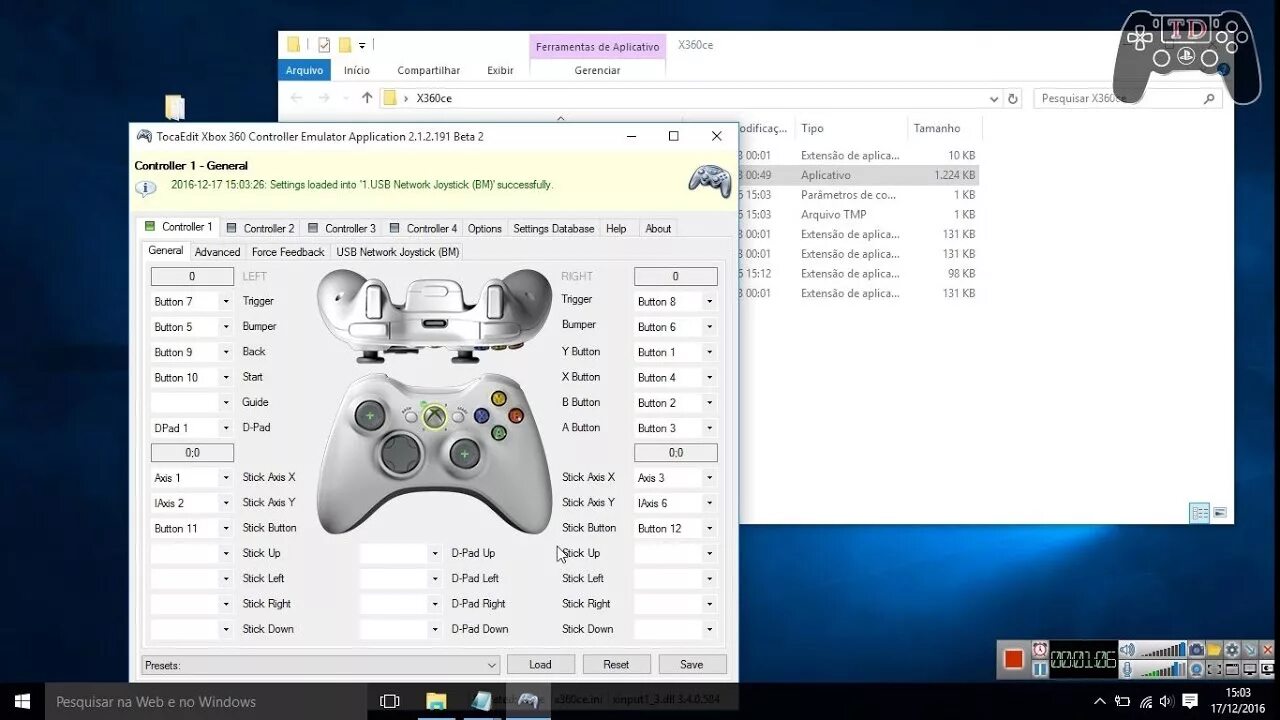Click the Load button
The width and height of the screenshot is (1280, 720).
click(540, 664)
